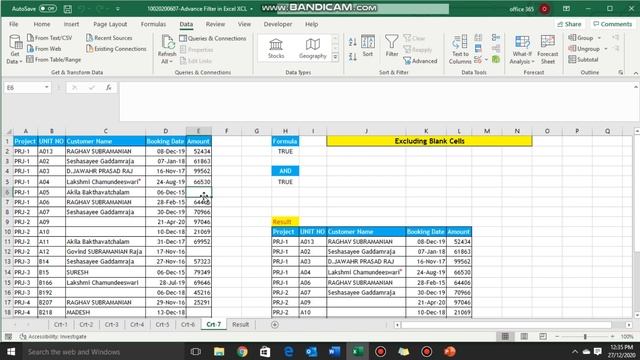640x360 pixels.
Task: Open the Advanced filter dialog
Action: point(420,61)
